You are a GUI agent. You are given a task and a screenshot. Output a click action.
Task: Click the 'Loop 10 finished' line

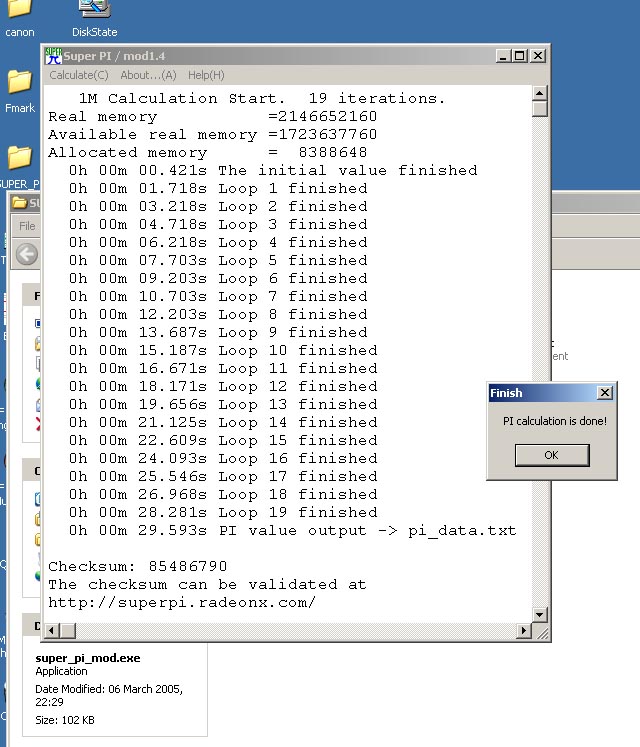click(x=223, y=351)
